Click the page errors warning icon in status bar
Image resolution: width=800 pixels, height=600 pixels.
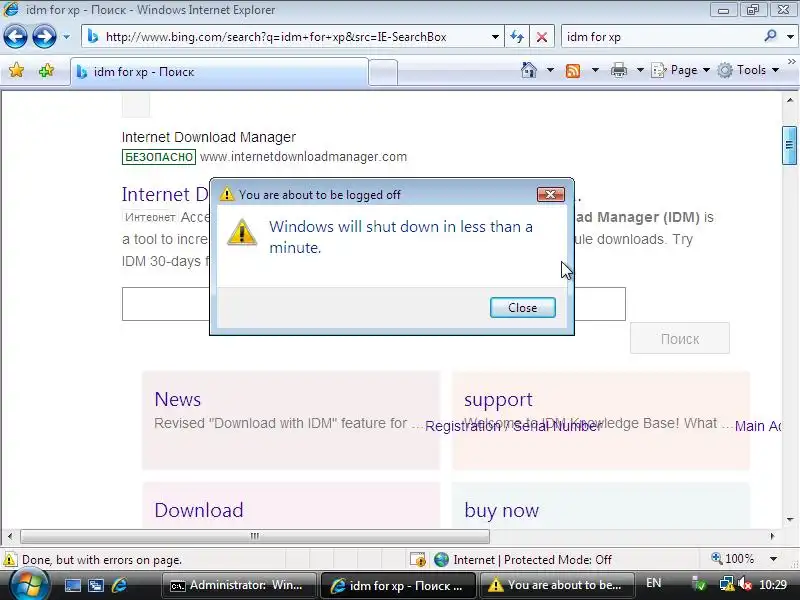[10, 560]
